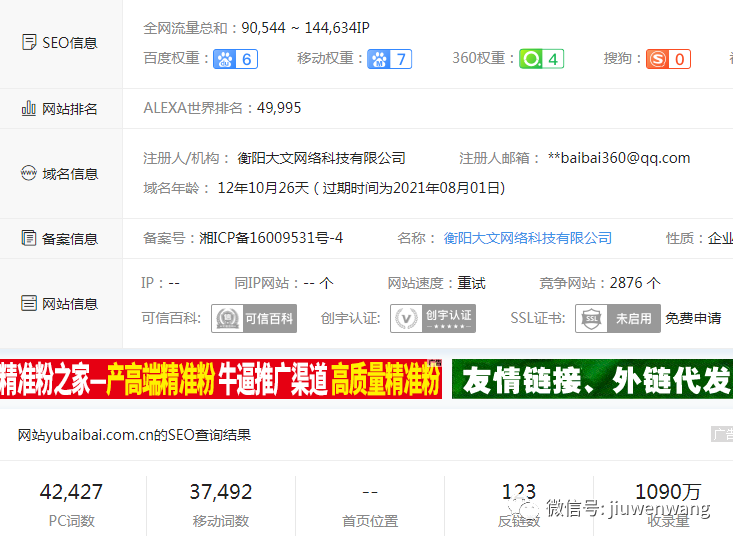The image size is (733, 542).
Task: Click the 域名信息 row label
Action: (x=70, y=173)
